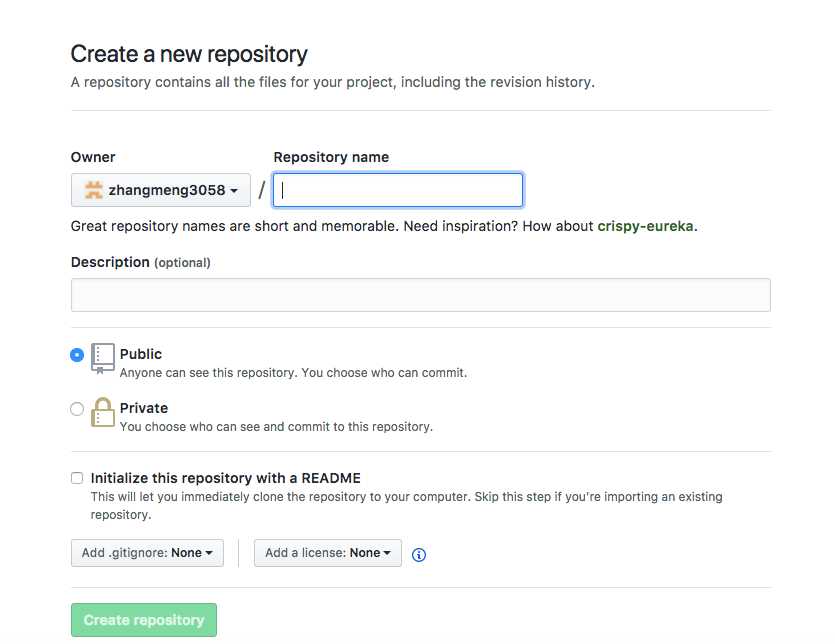835x644 pixels.
Task: Use the crispy-eureka name suggestion
Action: click(x=645, y=226)
